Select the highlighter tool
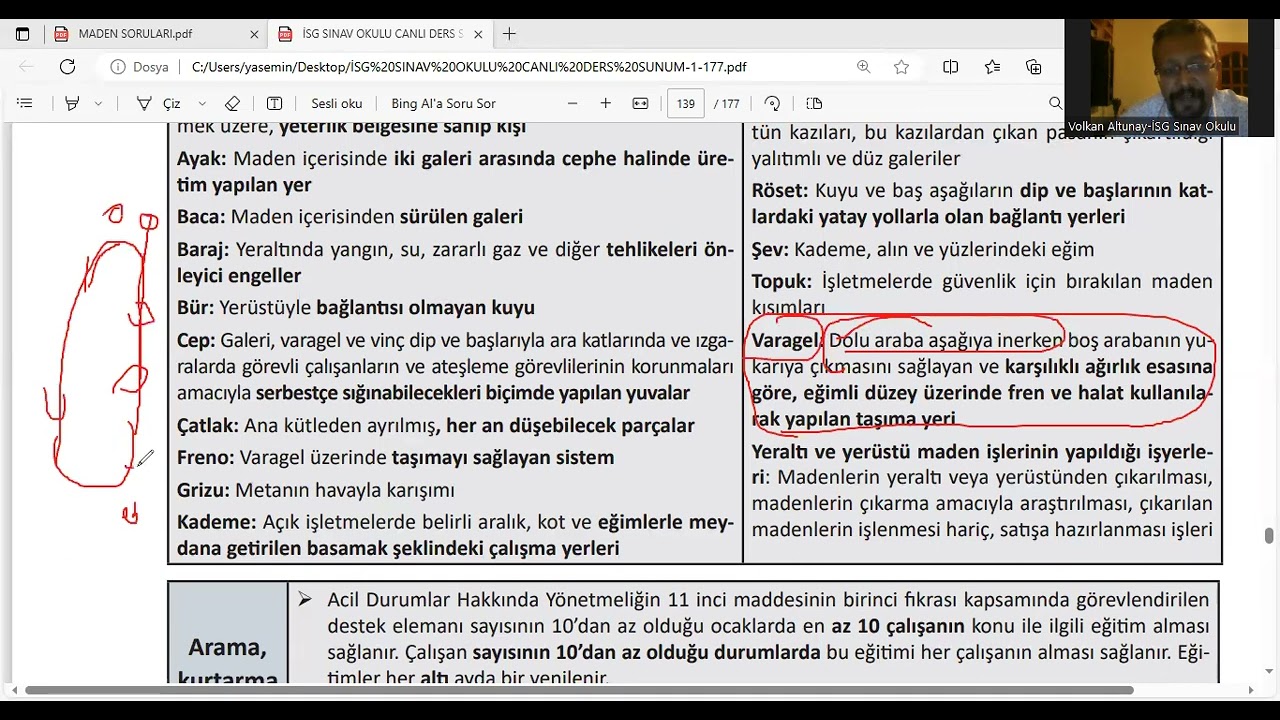 (72, 103)
